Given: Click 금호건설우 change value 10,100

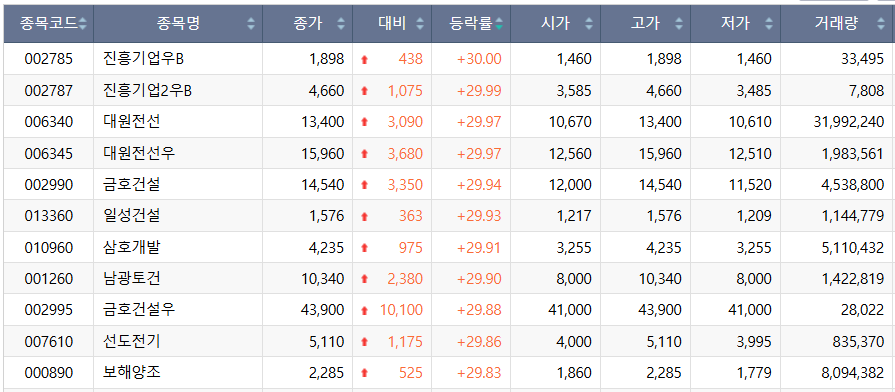Looking at the screenshot, I should 401,310.
